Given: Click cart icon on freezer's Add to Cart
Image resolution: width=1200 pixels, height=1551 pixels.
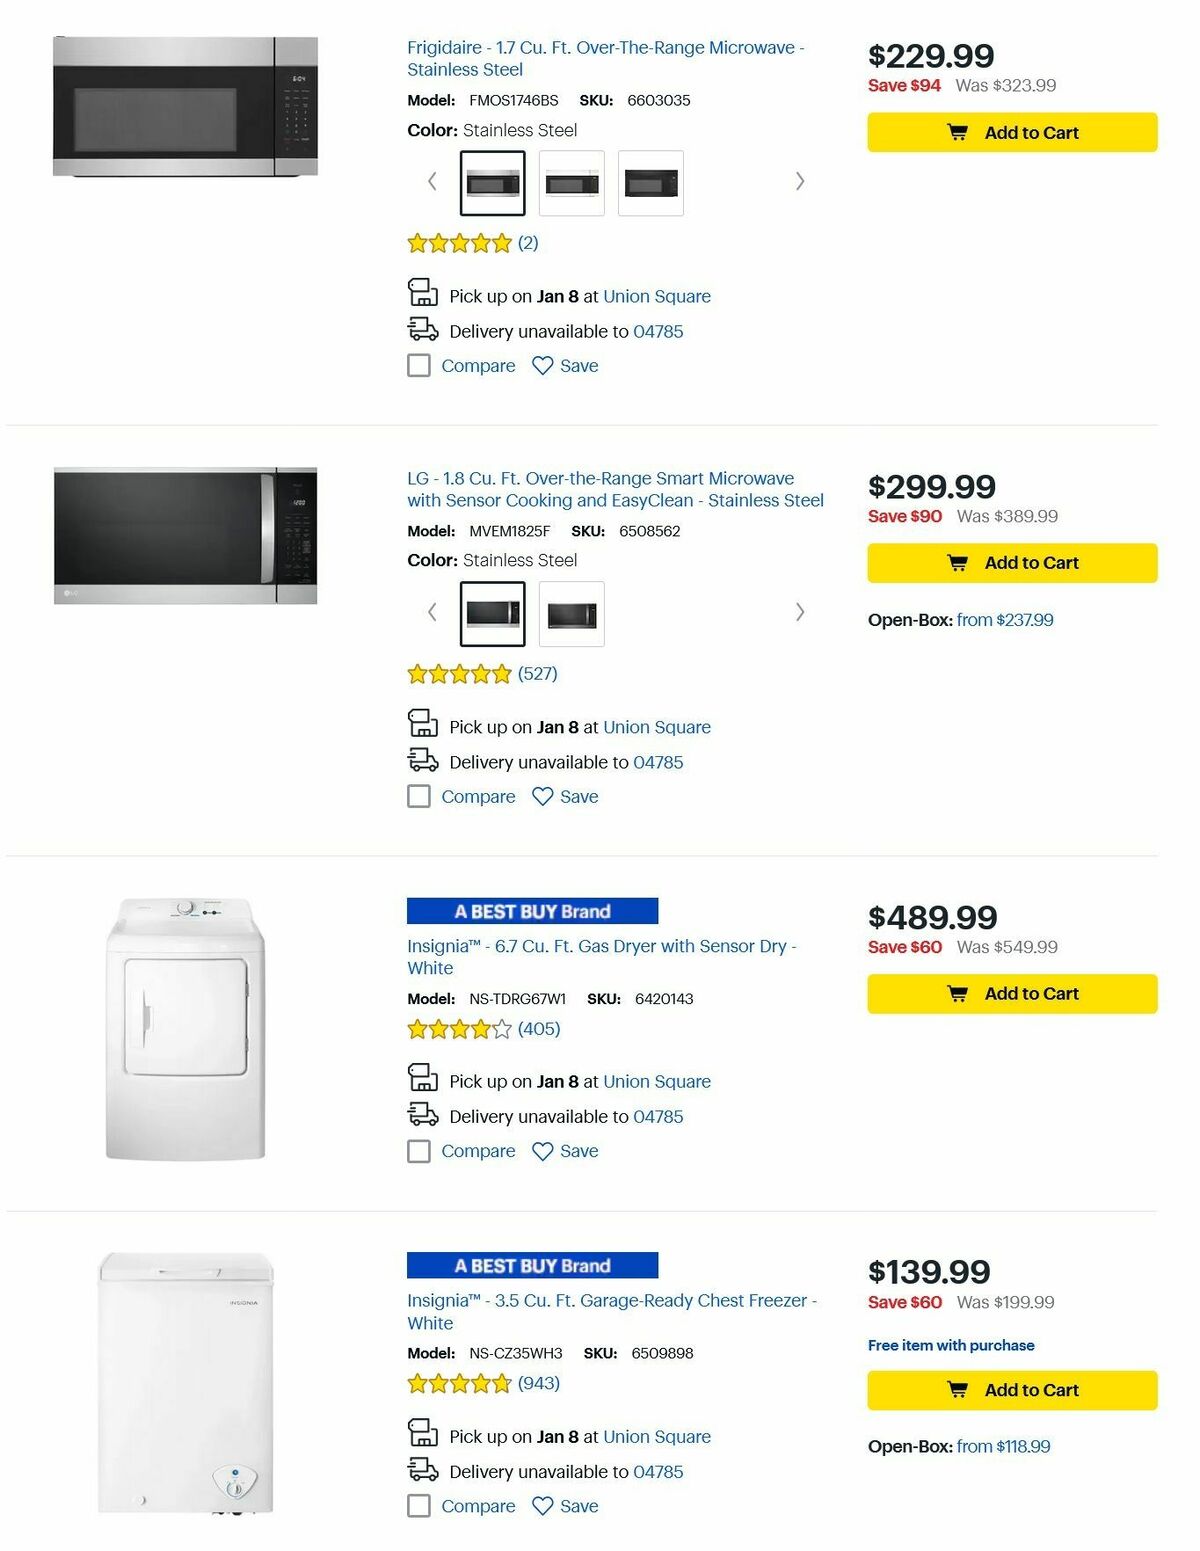Looking at the screenshot, I should point(960,1389).
